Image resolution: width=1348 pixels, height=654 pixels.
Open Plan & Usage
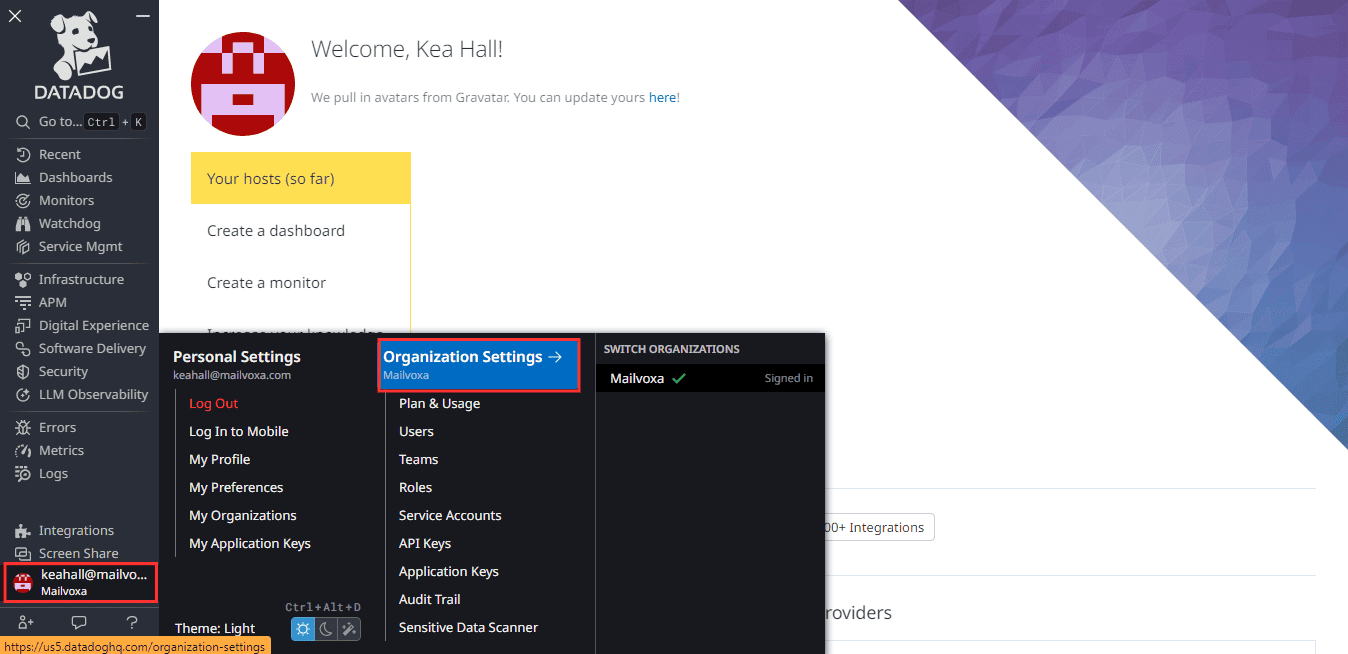tap(440, 404)
